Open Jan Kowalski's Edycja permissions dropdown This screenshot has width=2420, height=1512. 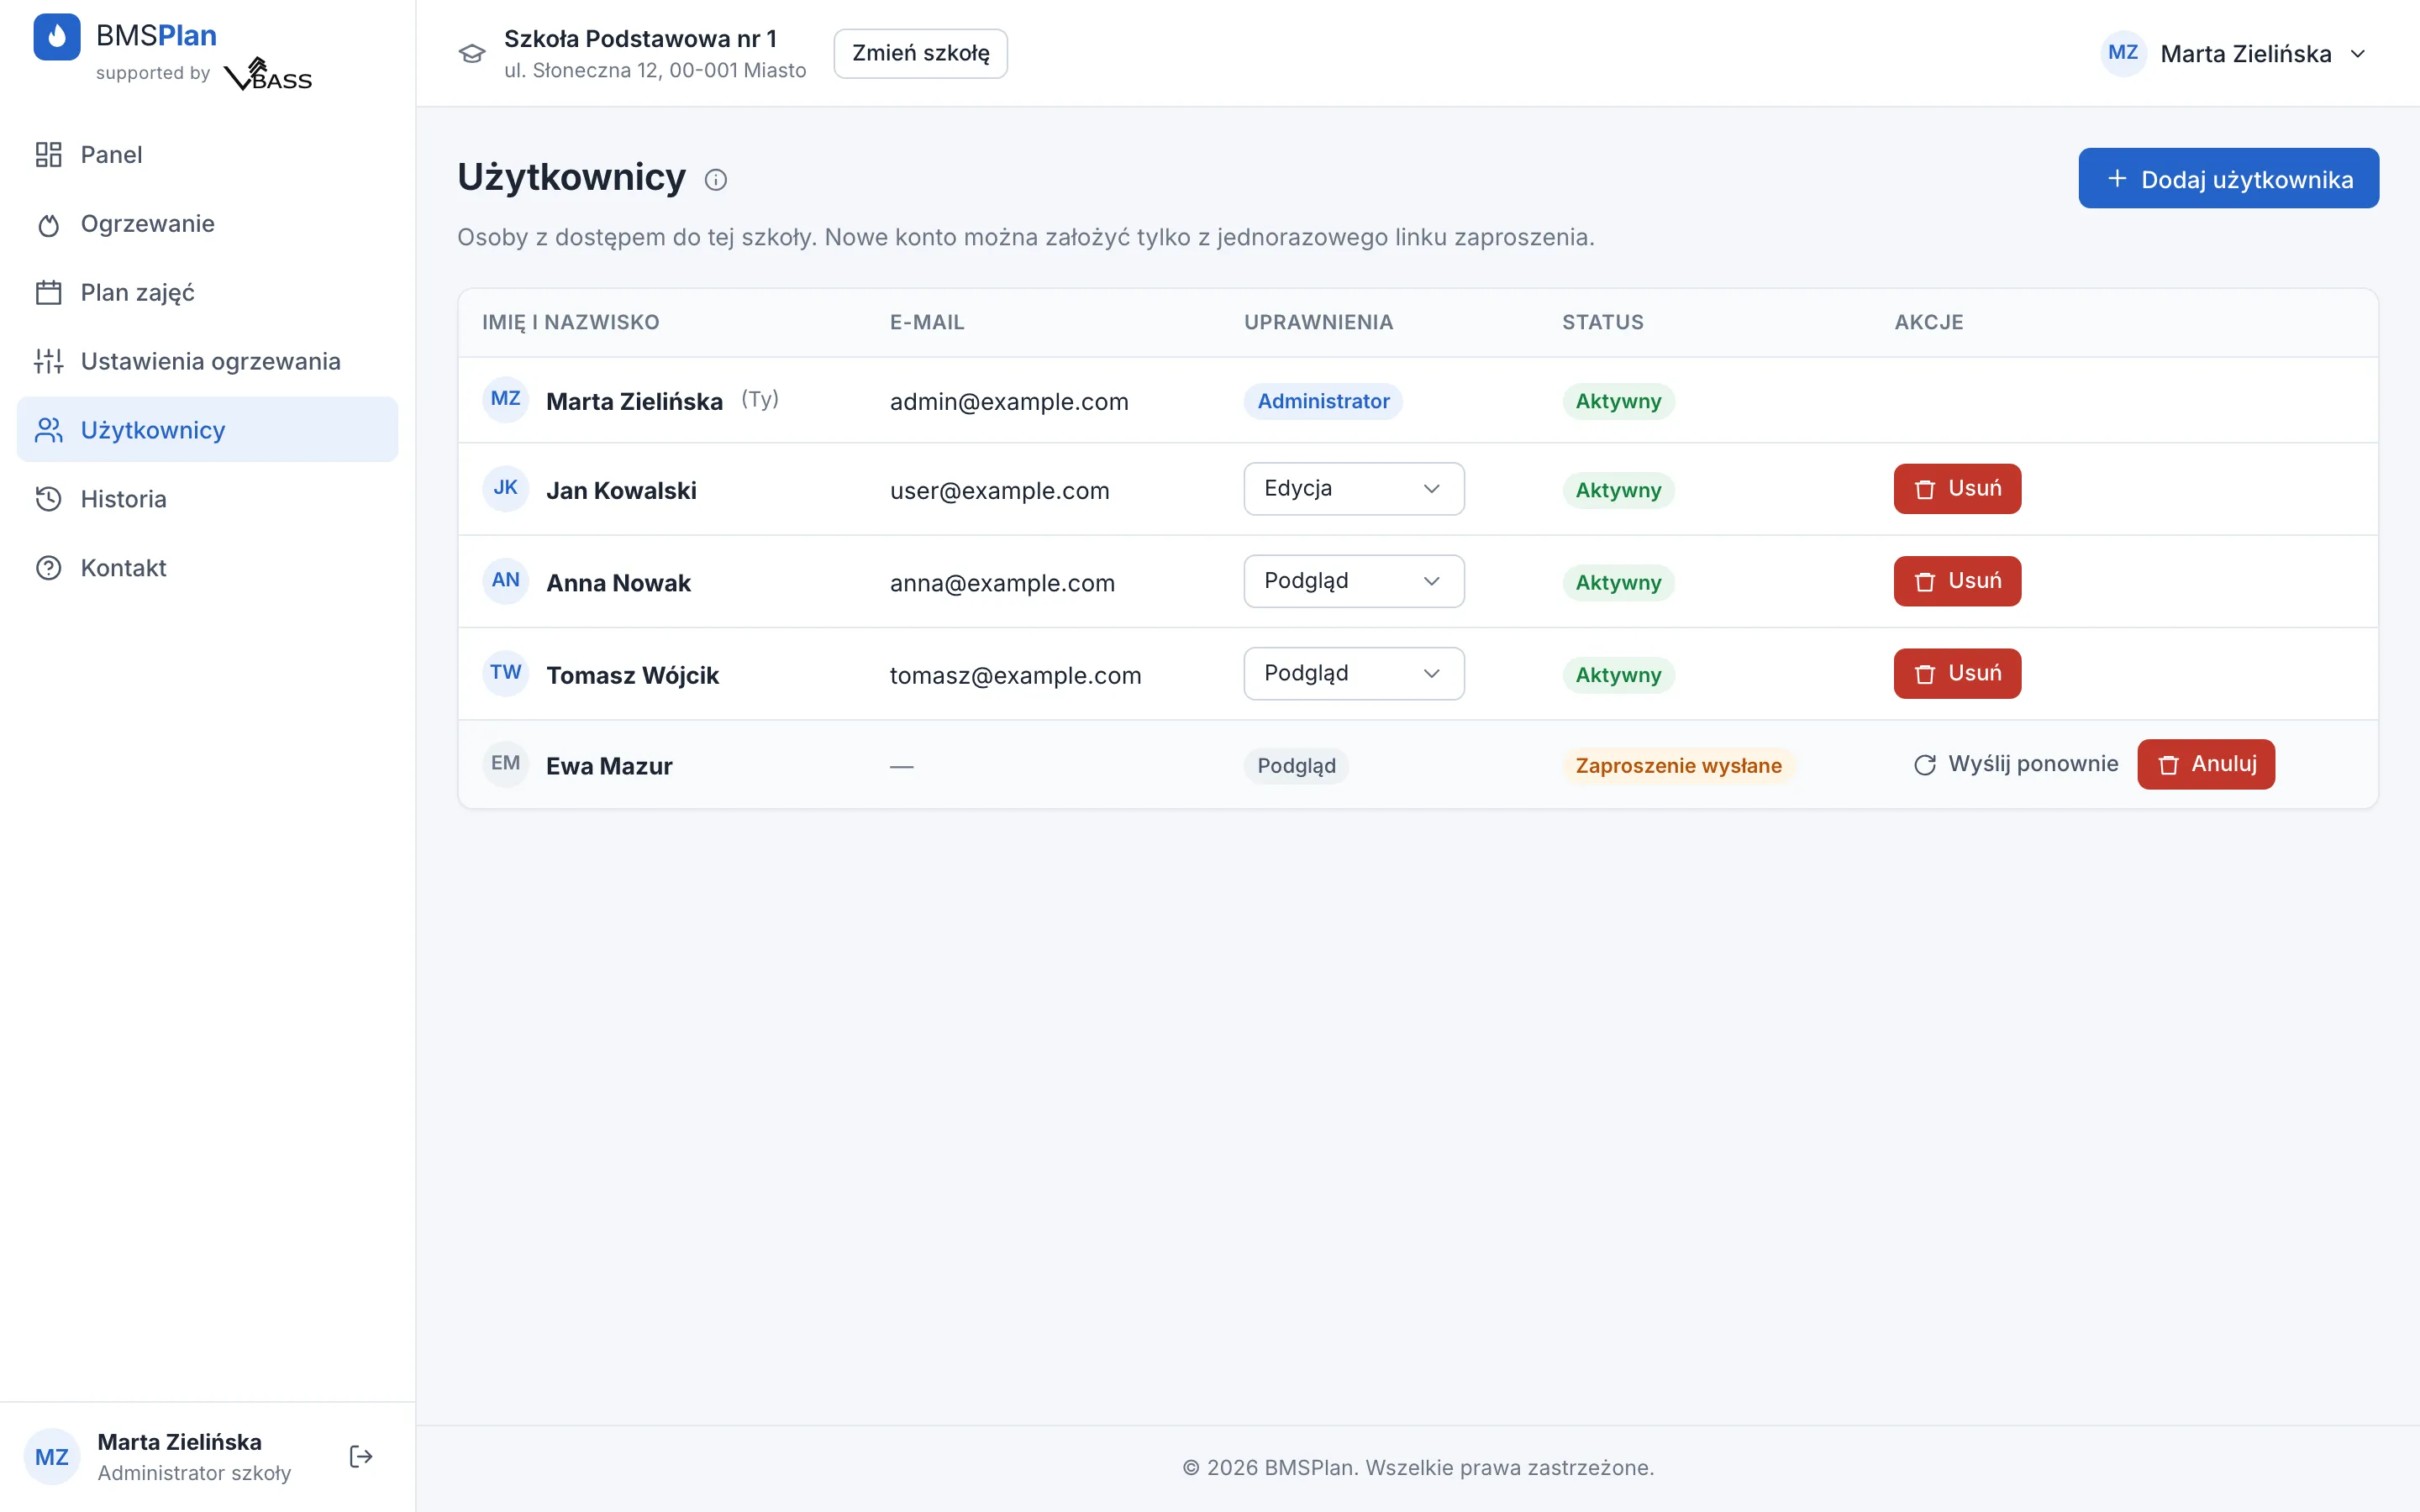1354,489
